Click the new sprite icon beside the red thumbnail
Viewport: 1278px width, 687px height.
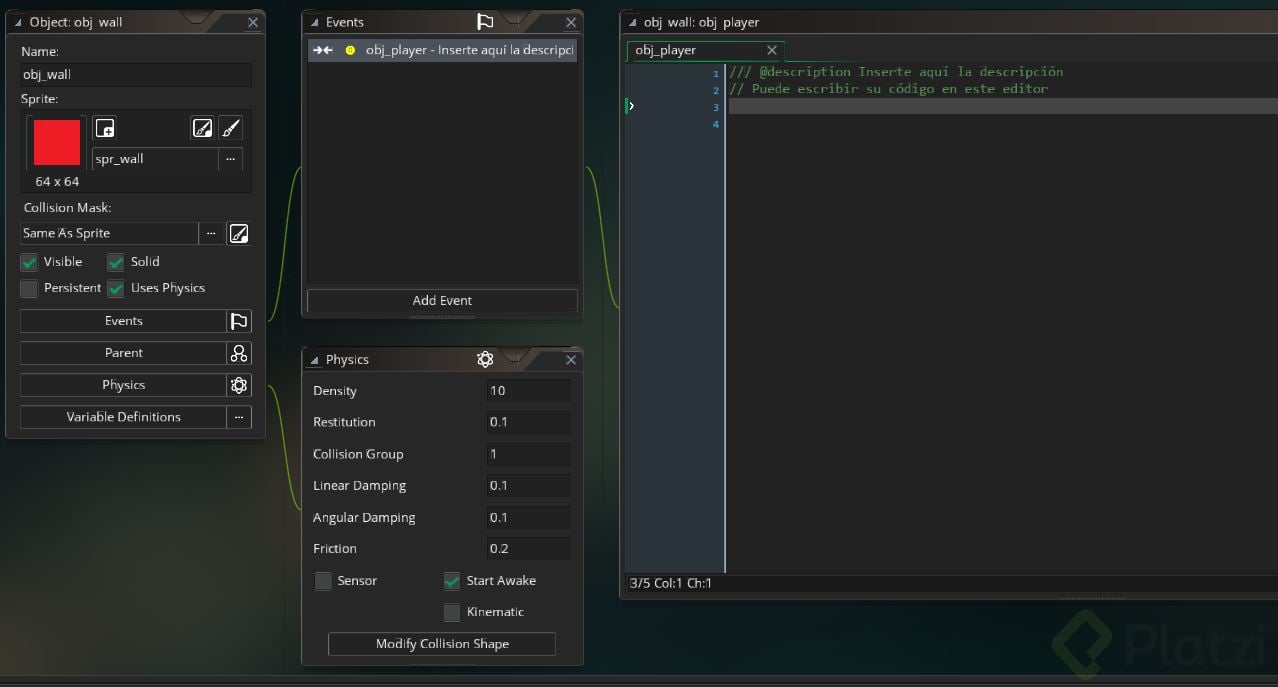[x=105, y=128]
